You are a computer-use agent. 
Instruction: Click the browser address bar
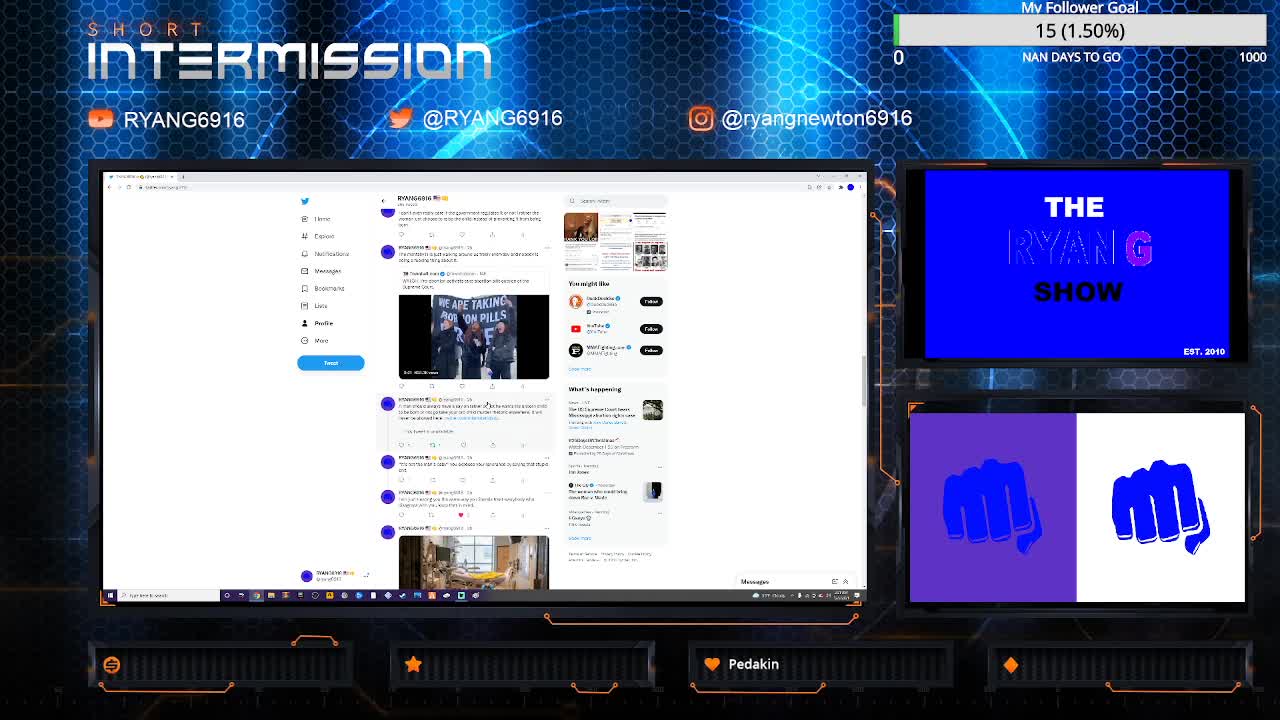pos(470,187)
